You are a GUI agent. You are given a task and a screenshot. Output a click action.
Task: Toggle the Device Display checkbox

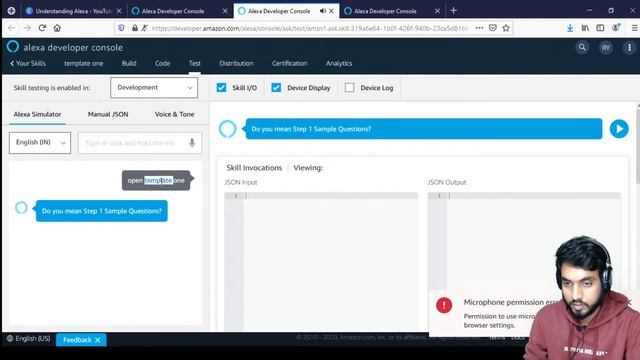click(276, 87)
